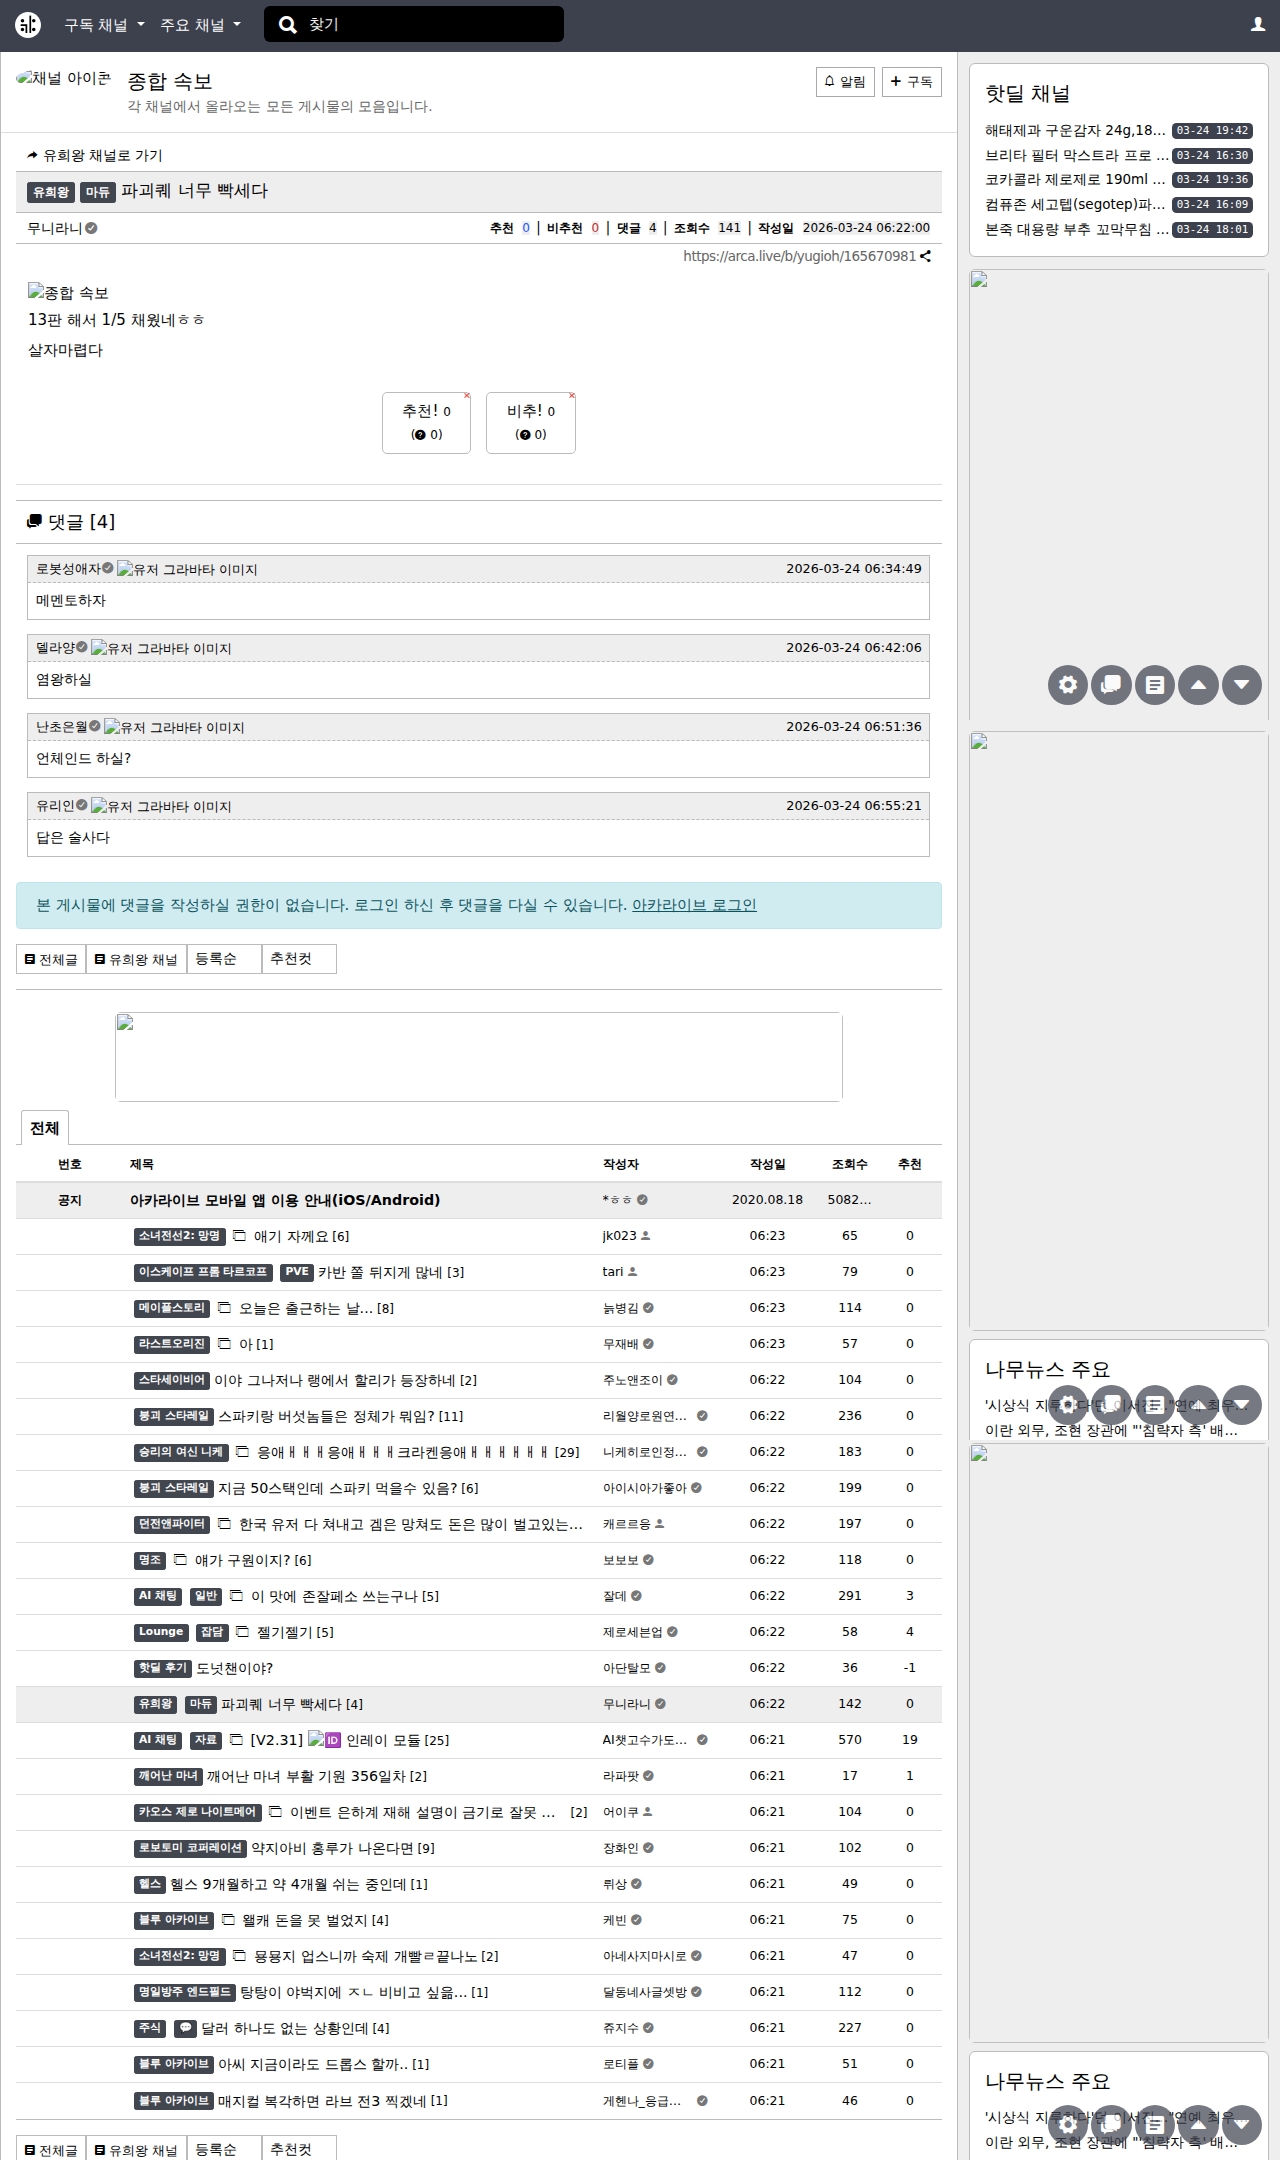Click 추천컷 button just below the login notice
This screenshot has height=2160, width=1280.
[299, 959]
